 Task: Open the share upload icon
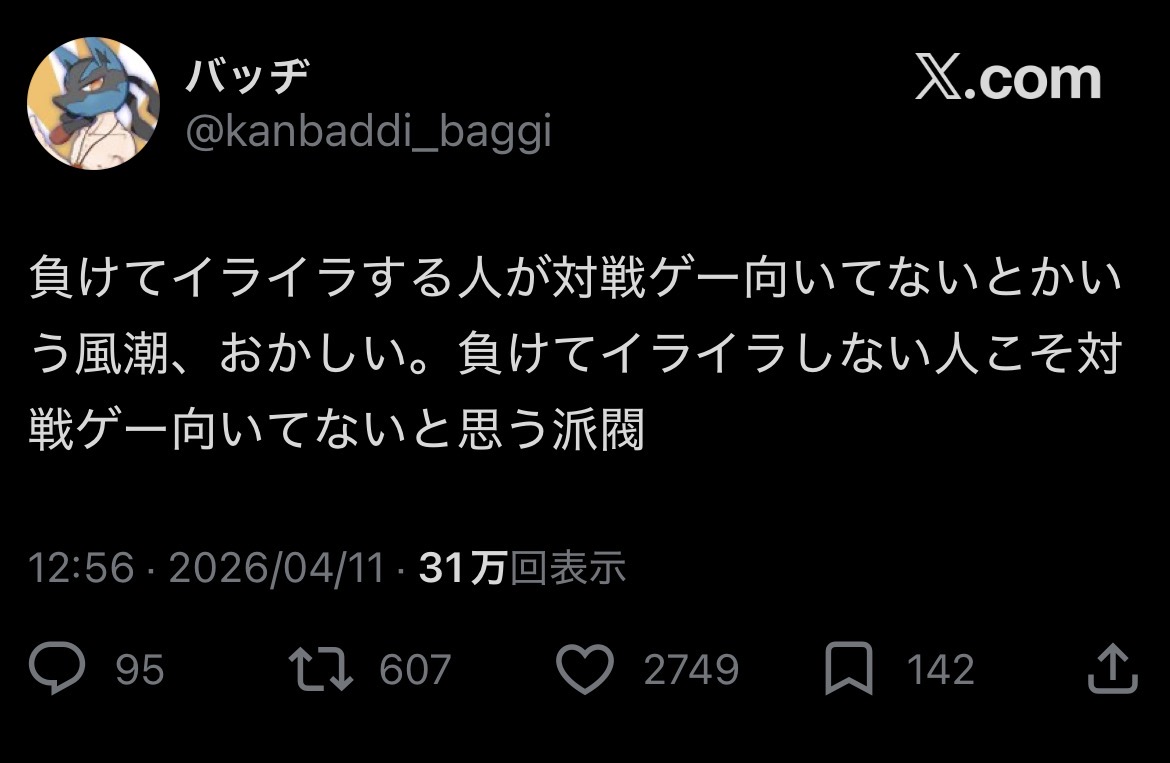[1113, 668]
